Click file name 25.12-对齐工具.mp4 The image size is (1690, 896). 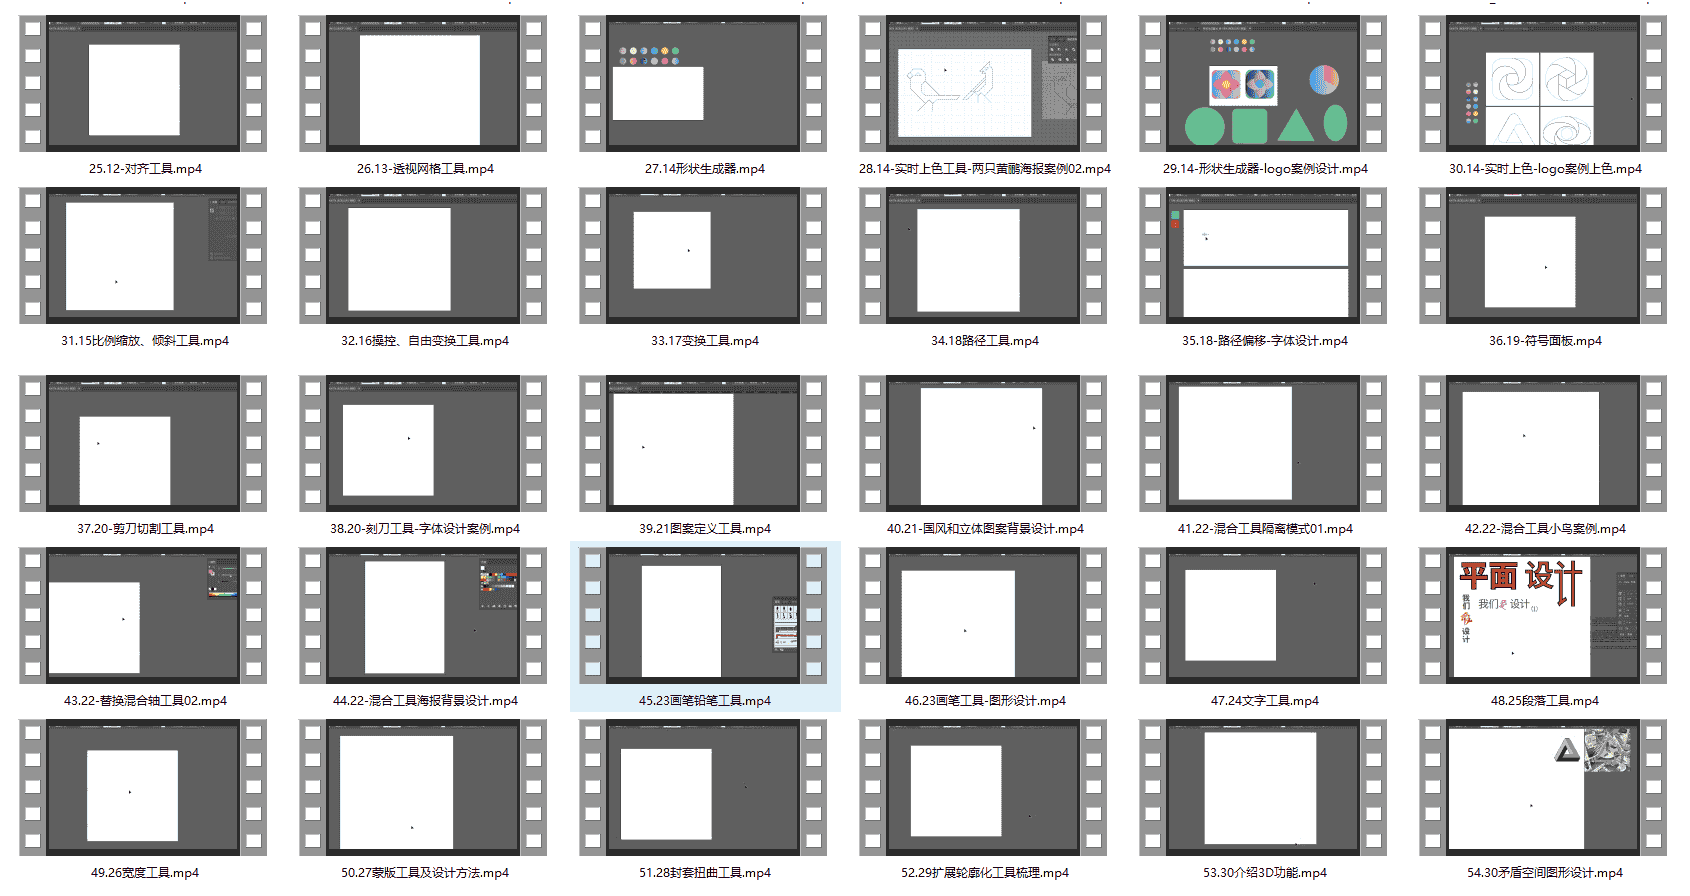click(x=145, y=169)
